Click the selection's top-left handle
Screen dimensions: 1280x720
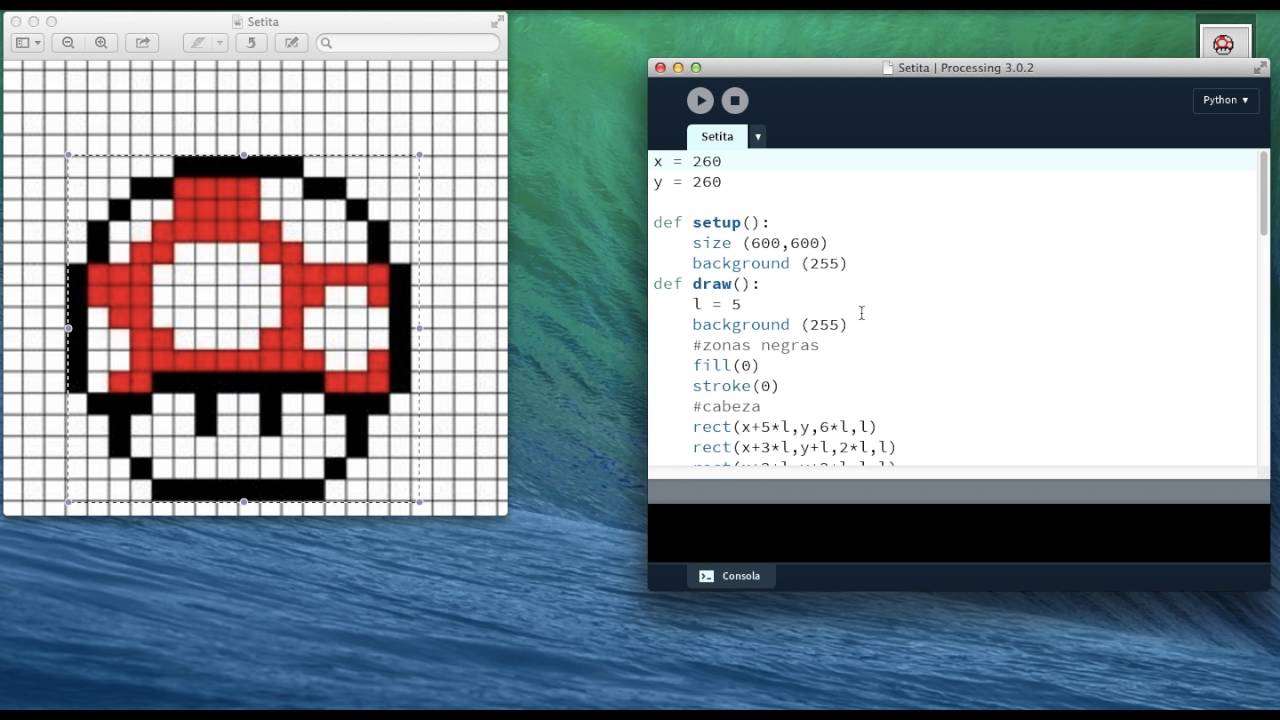click(68, 155)
